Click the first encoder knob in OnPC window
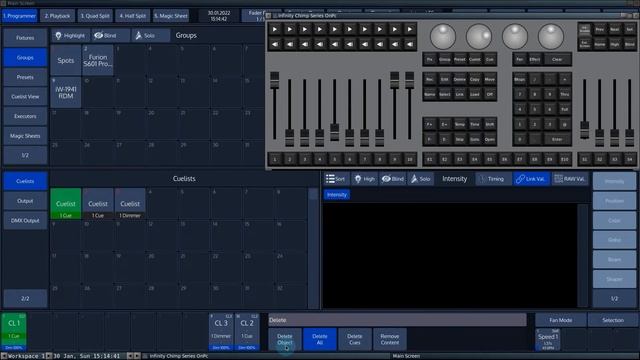Image resolution: width=640 pixels, height=360 pixels. [x=443, y=36]
